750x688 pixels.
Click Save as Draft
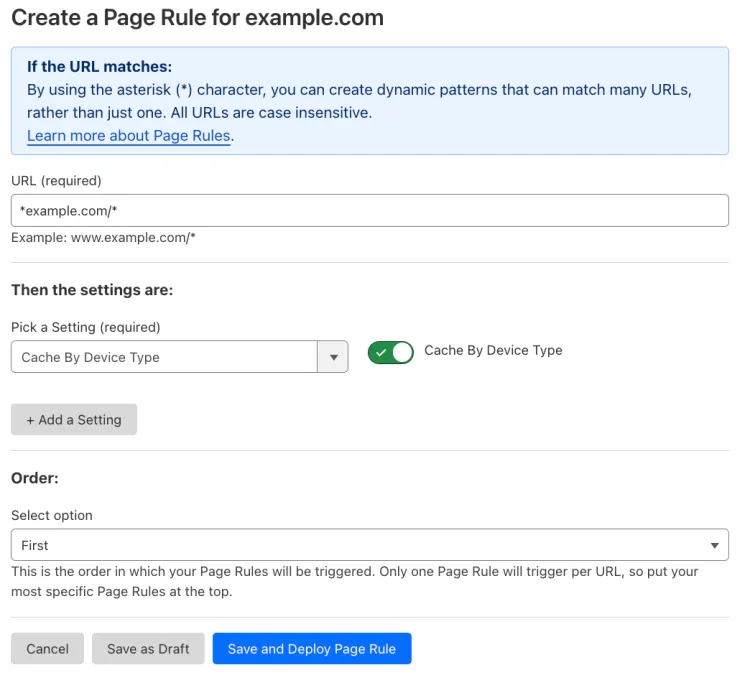coord(148,649)
